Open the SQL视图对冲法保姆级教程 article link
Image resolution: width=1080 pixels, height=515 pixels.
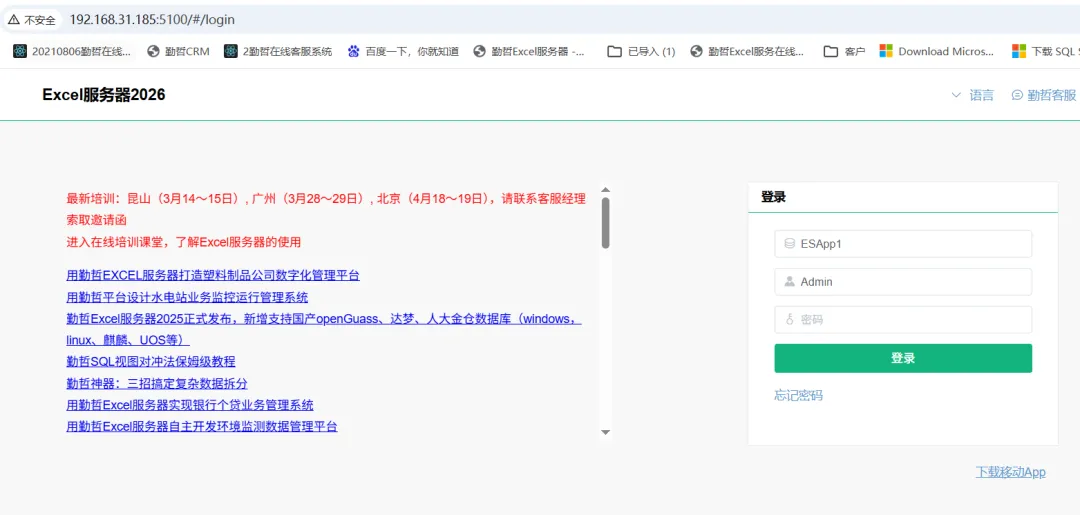tap(151, 361)
